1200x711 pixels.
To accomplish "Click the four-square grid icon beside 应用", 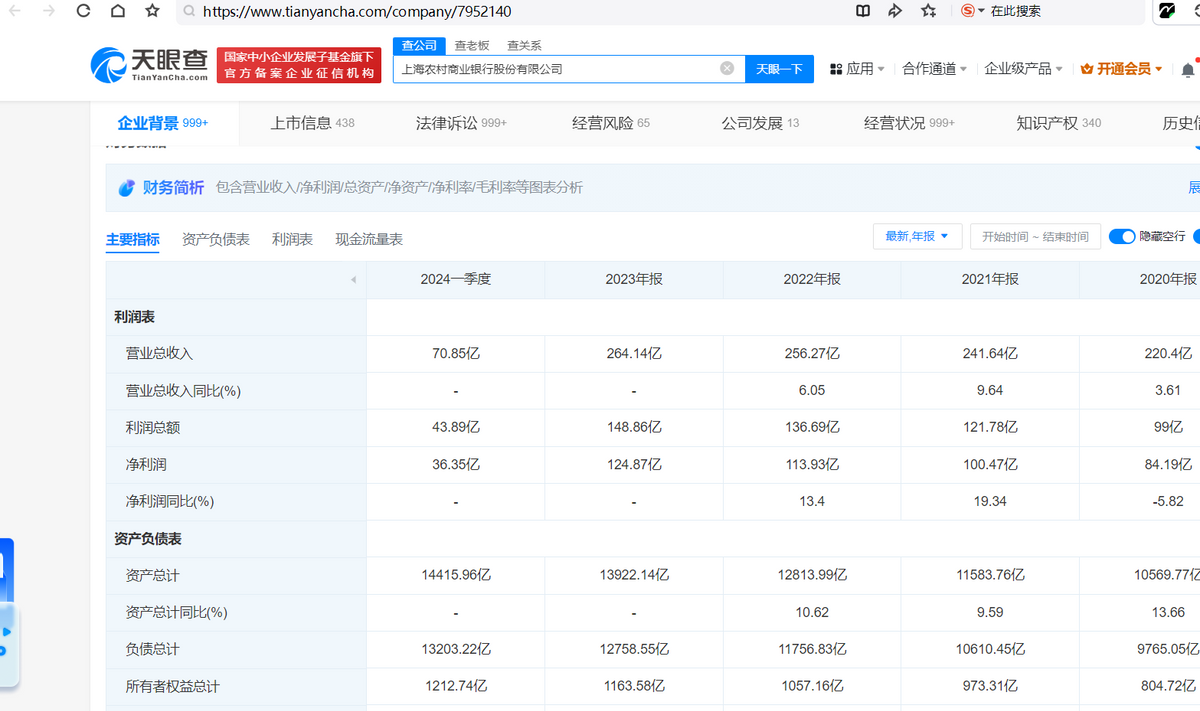I will tap(836, 69).
